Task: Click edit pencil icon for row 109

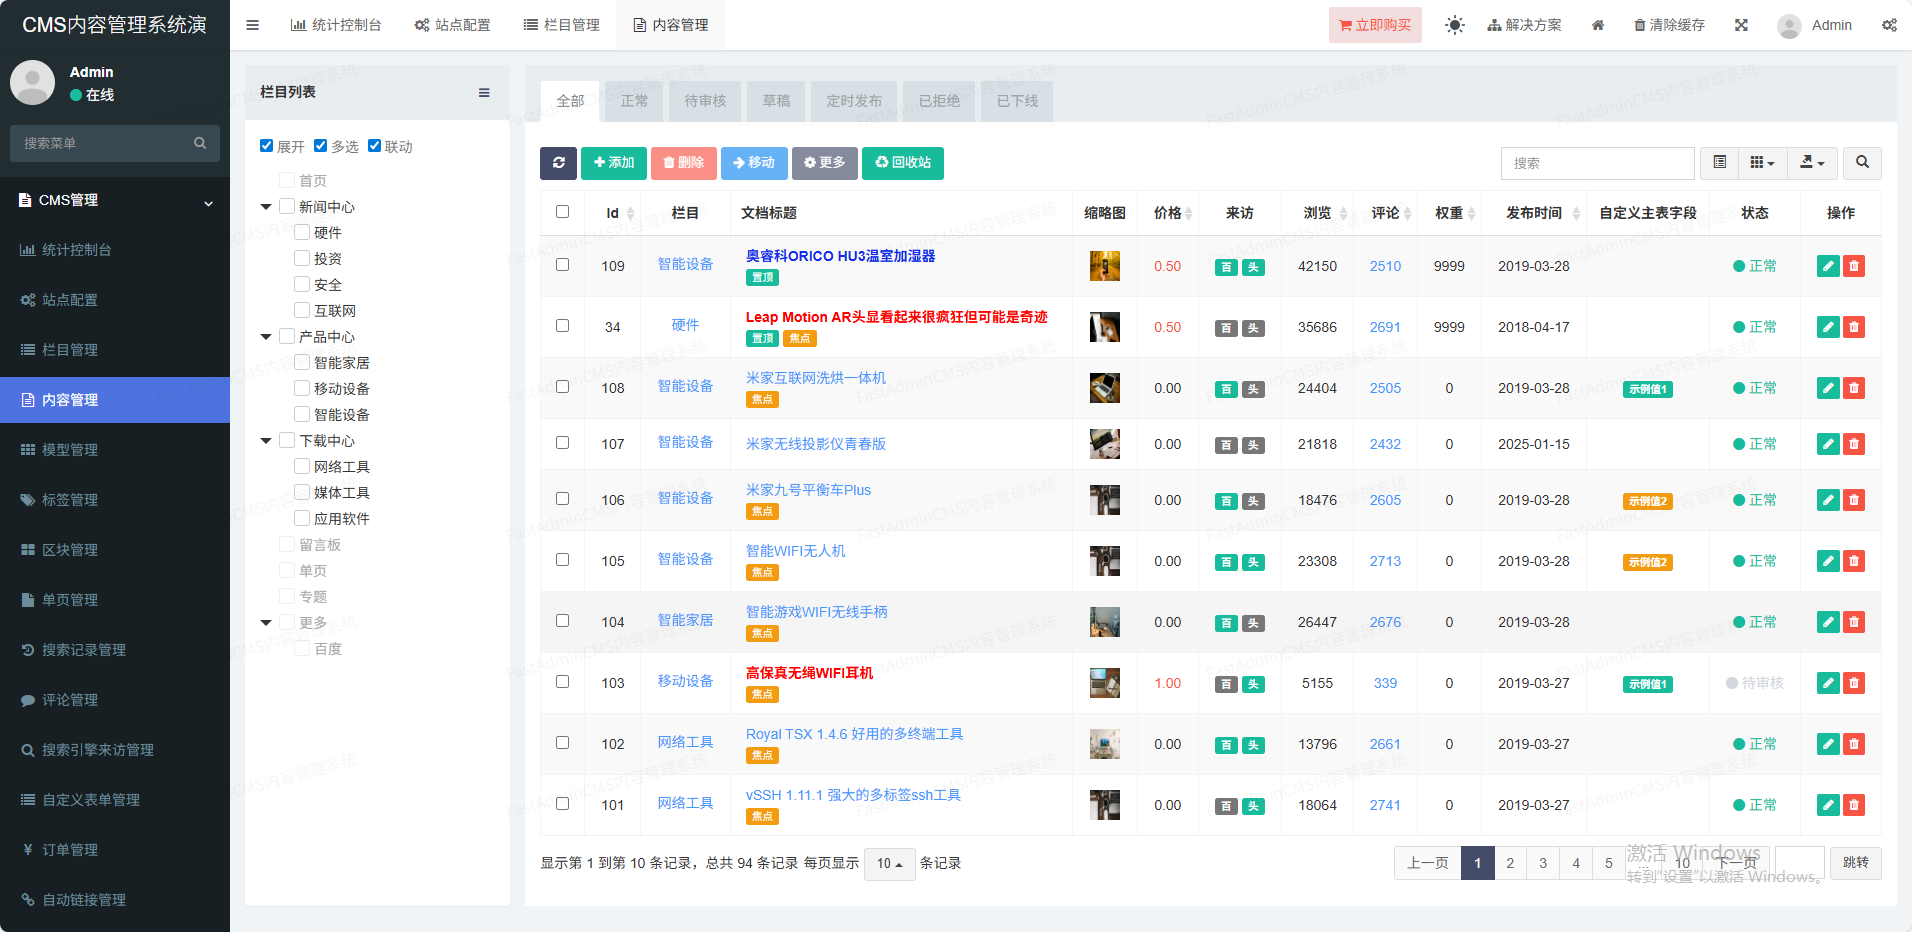Action: pos(1827,266)
